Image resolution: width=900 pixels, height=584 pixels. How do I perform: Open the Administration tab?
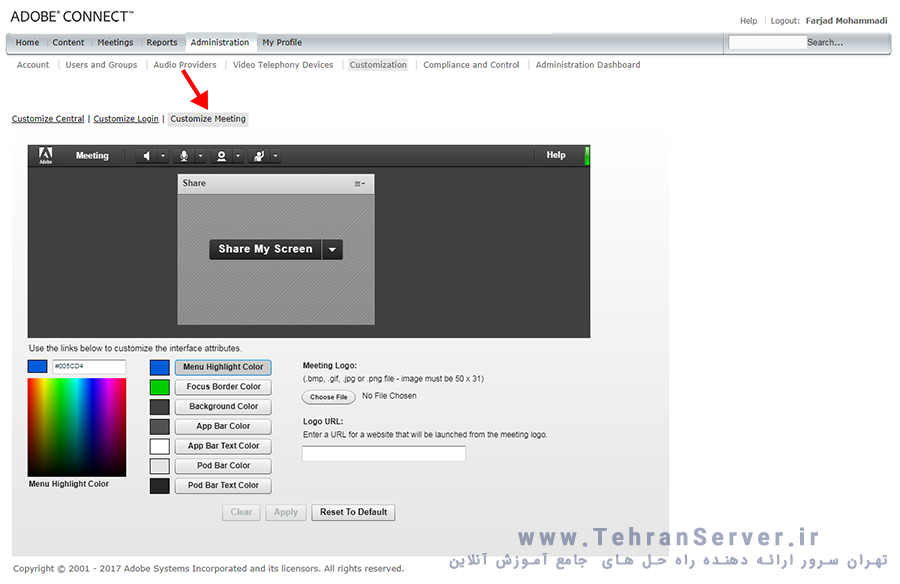220,43
